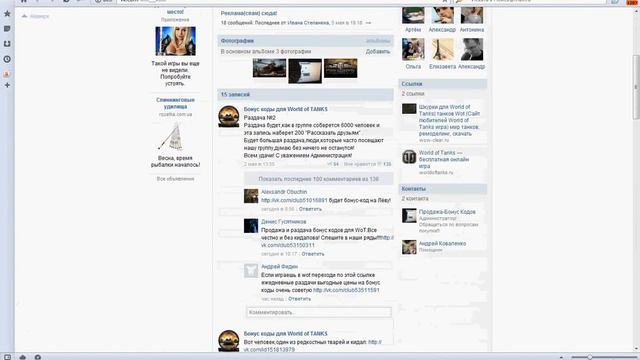Image resolution: width=640 pixels, height=360 pixels.
Task: Open Денис Гусятников's comment avatar
Action: click(251, 226)
